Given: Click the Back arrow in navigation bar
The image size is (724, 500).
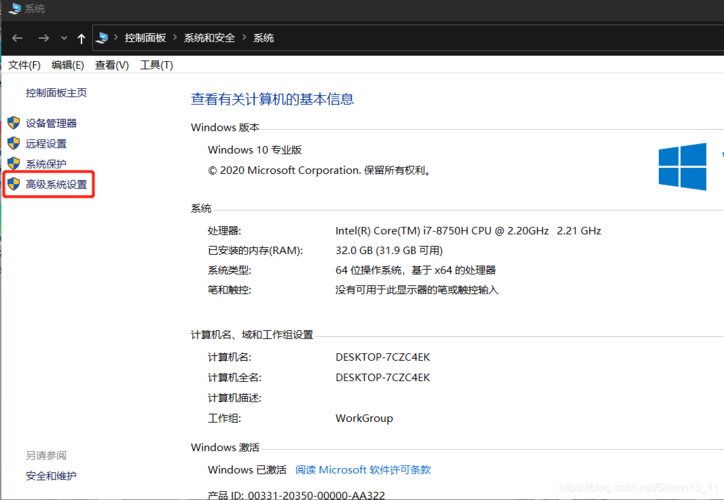Looking at the screenshot, I should point(17,38).
